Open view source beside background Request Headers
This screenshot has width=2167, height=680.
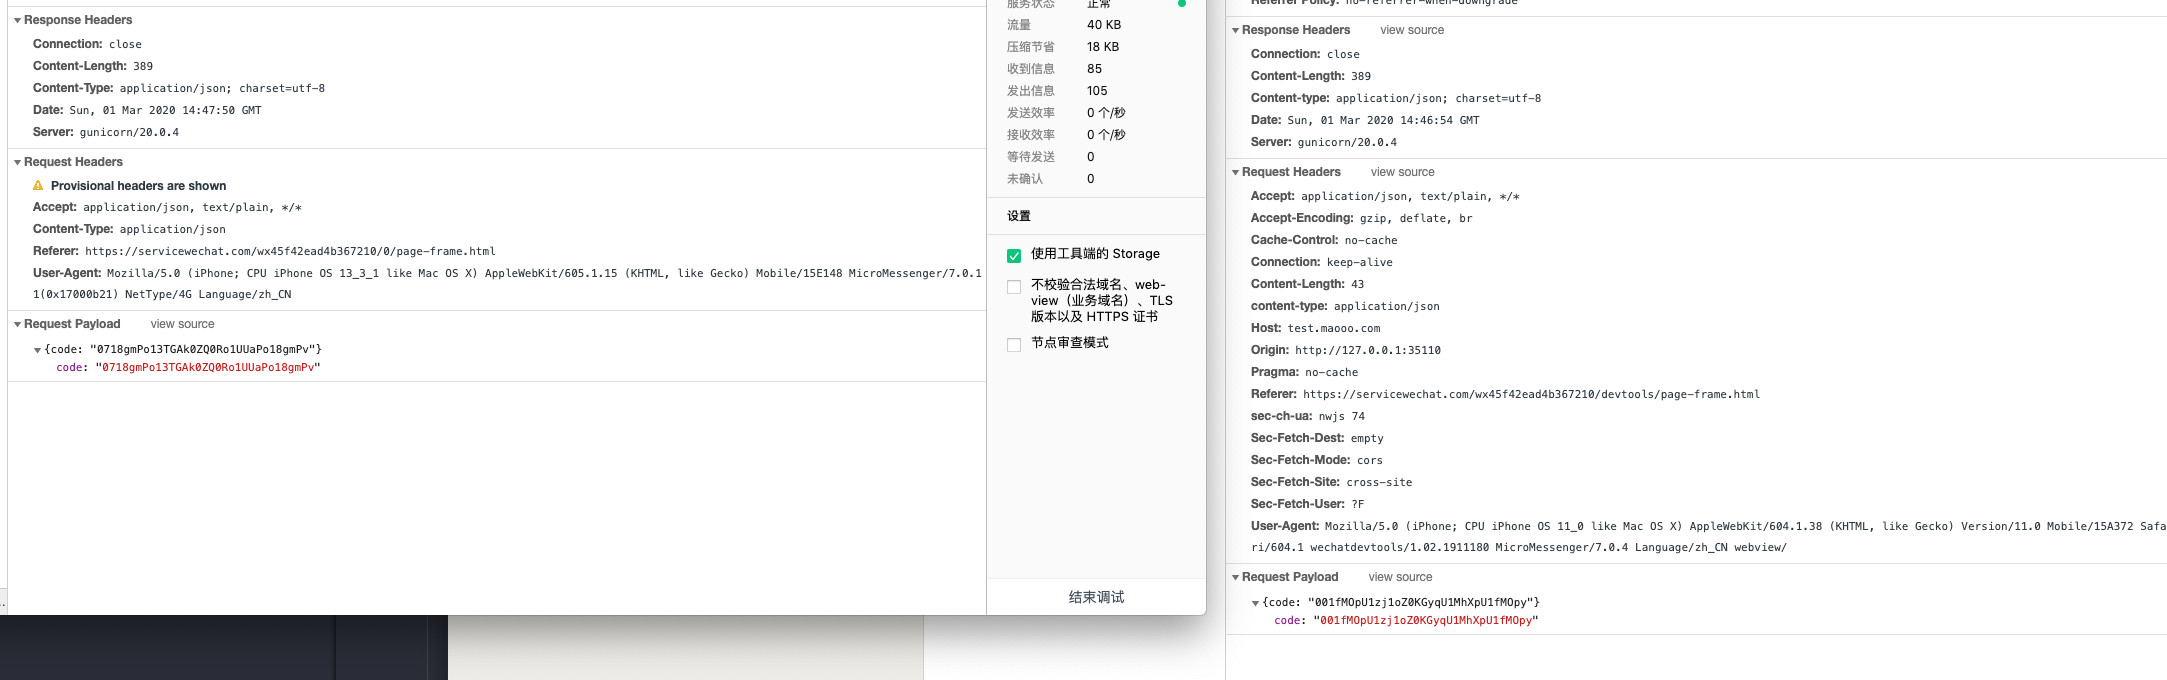(1402, 172)
